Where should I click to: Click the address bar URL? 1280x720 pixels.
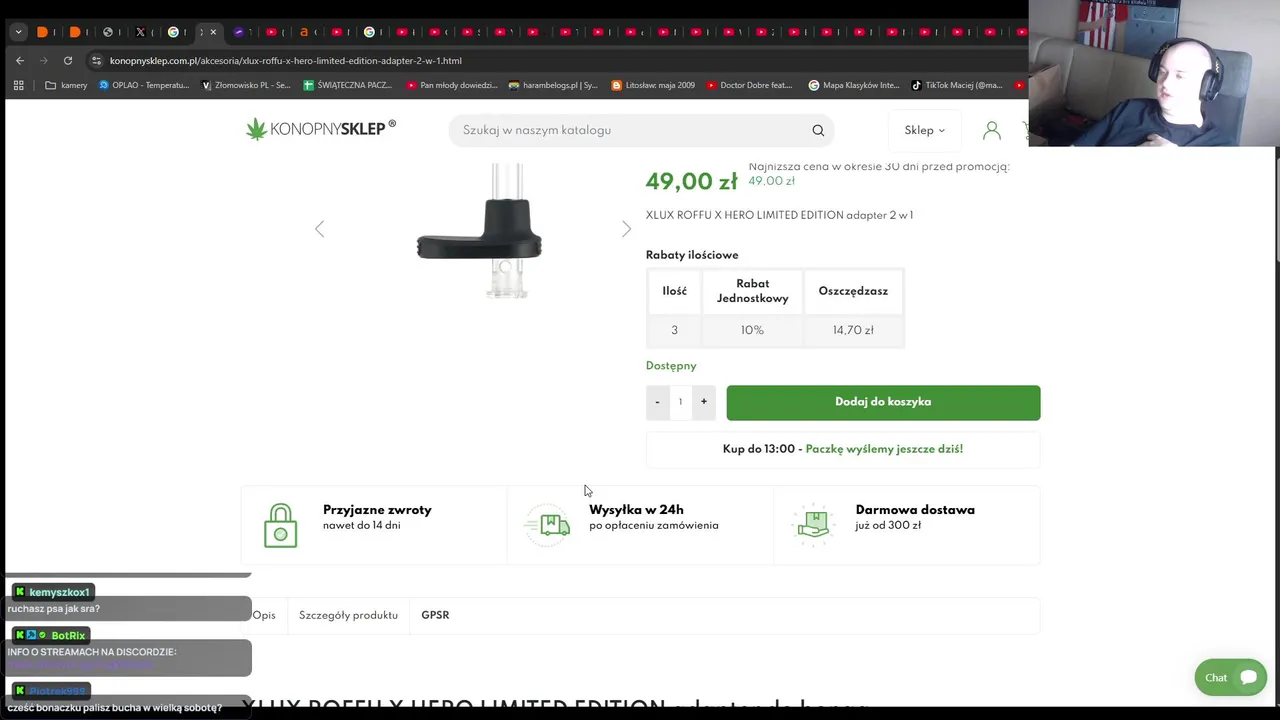click(x=286, y=60)
